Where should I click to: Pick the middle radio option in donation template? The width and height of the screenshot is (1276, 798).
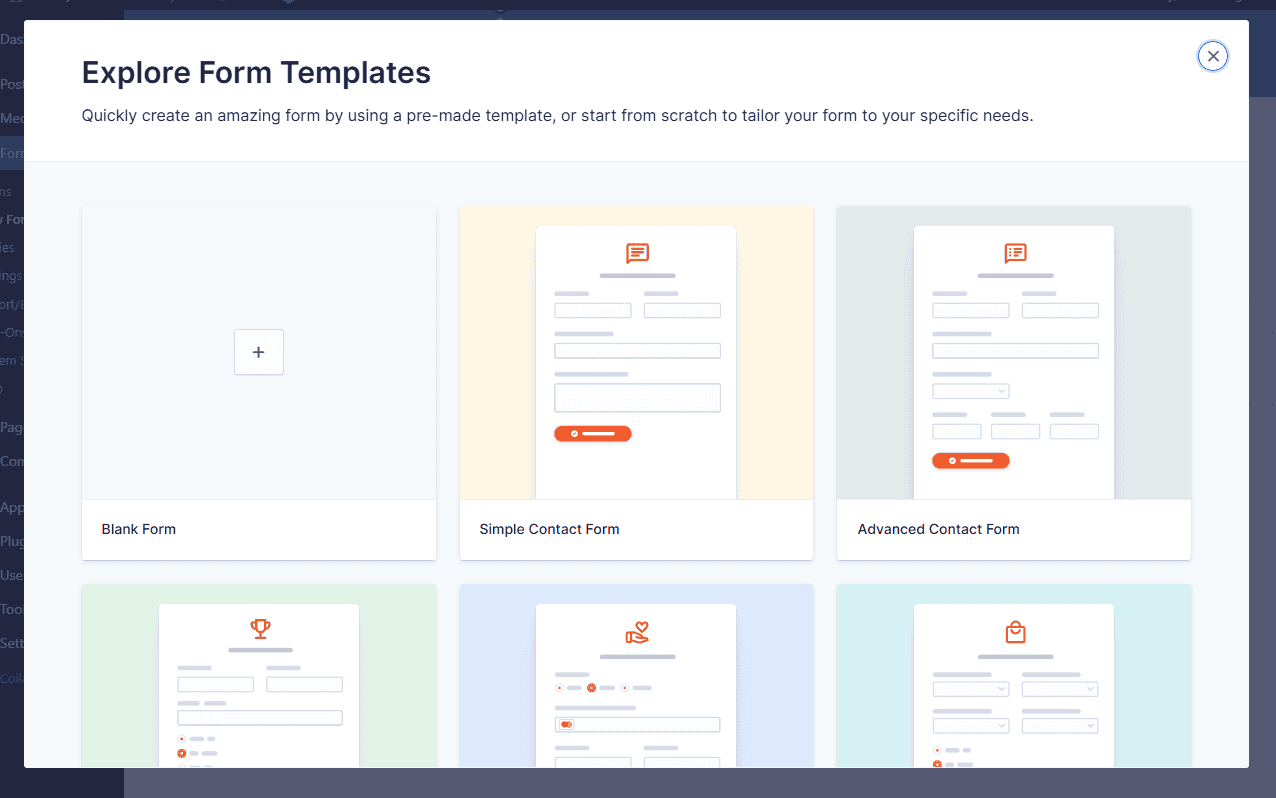tap(592, 688)
